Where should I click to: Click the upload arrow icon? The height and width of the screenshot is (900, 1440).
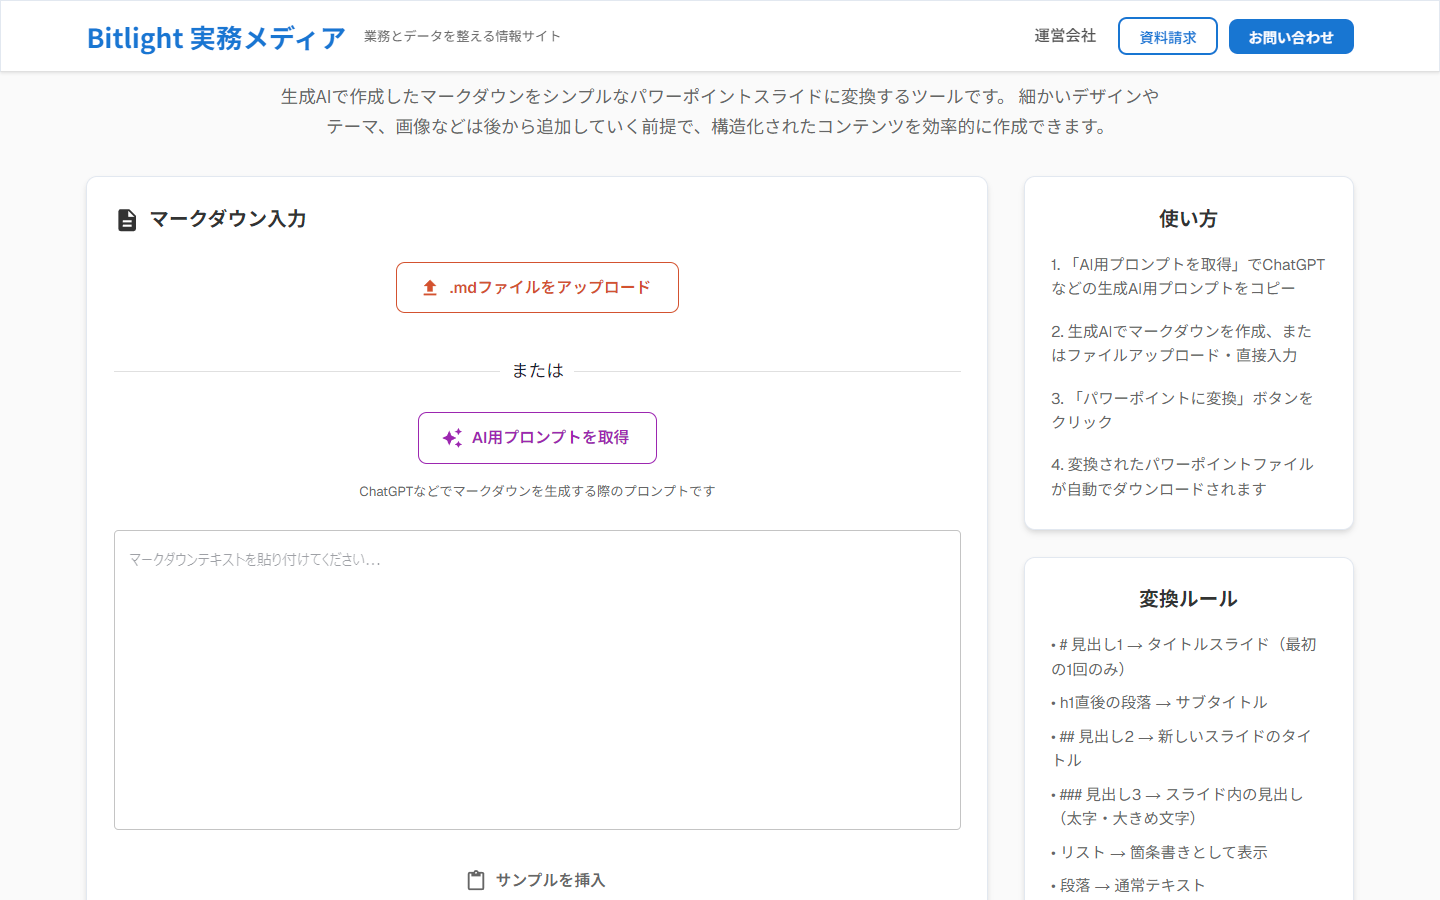pos(430,288)
